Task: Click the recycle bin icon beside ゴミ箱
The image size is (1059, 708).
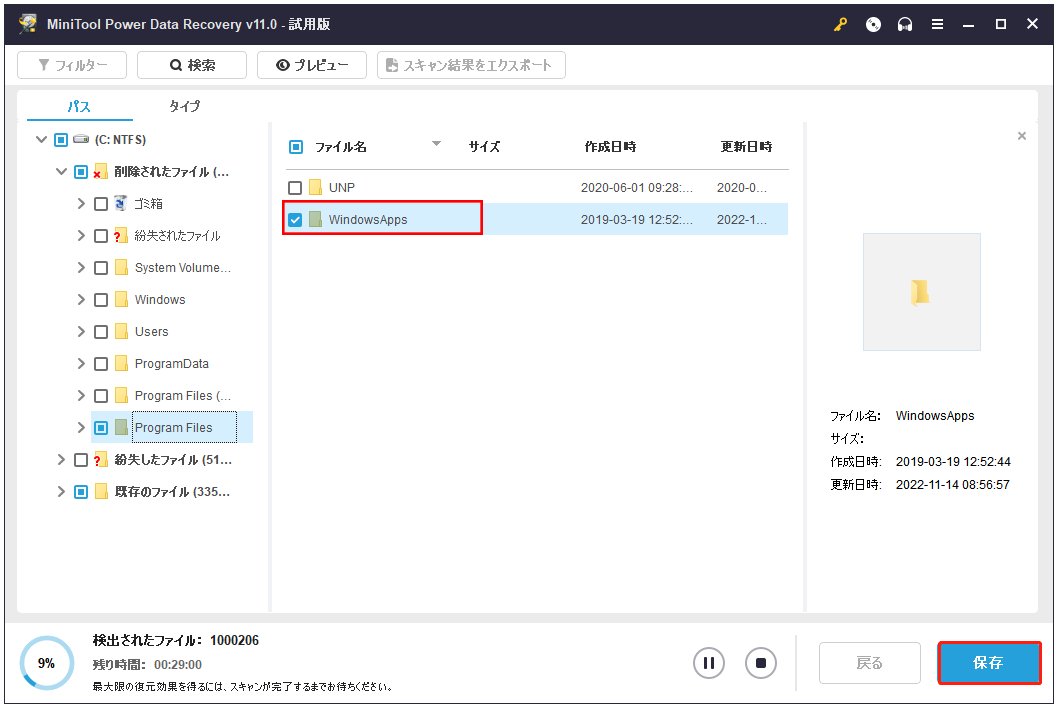Action: (x=121, y=203)
